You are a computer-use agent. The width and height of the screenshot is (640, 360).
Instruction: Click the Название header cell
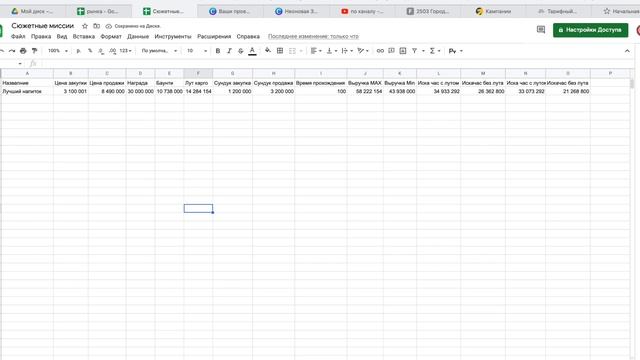(x=27, y=83)
